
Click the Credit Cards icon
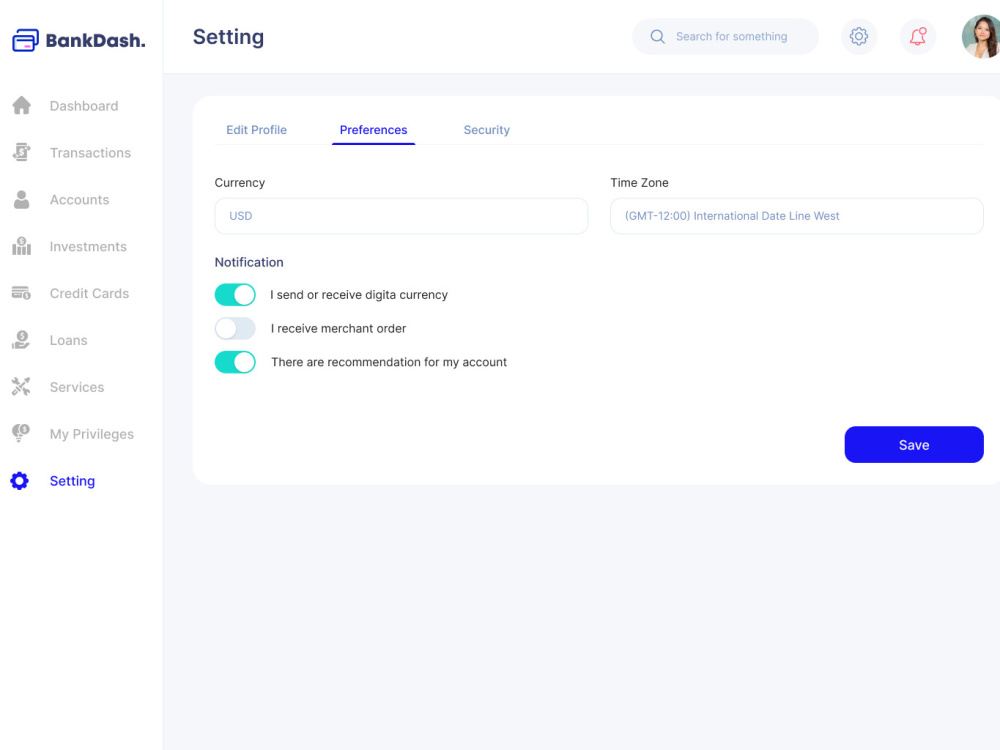click(x=22, y=293)
